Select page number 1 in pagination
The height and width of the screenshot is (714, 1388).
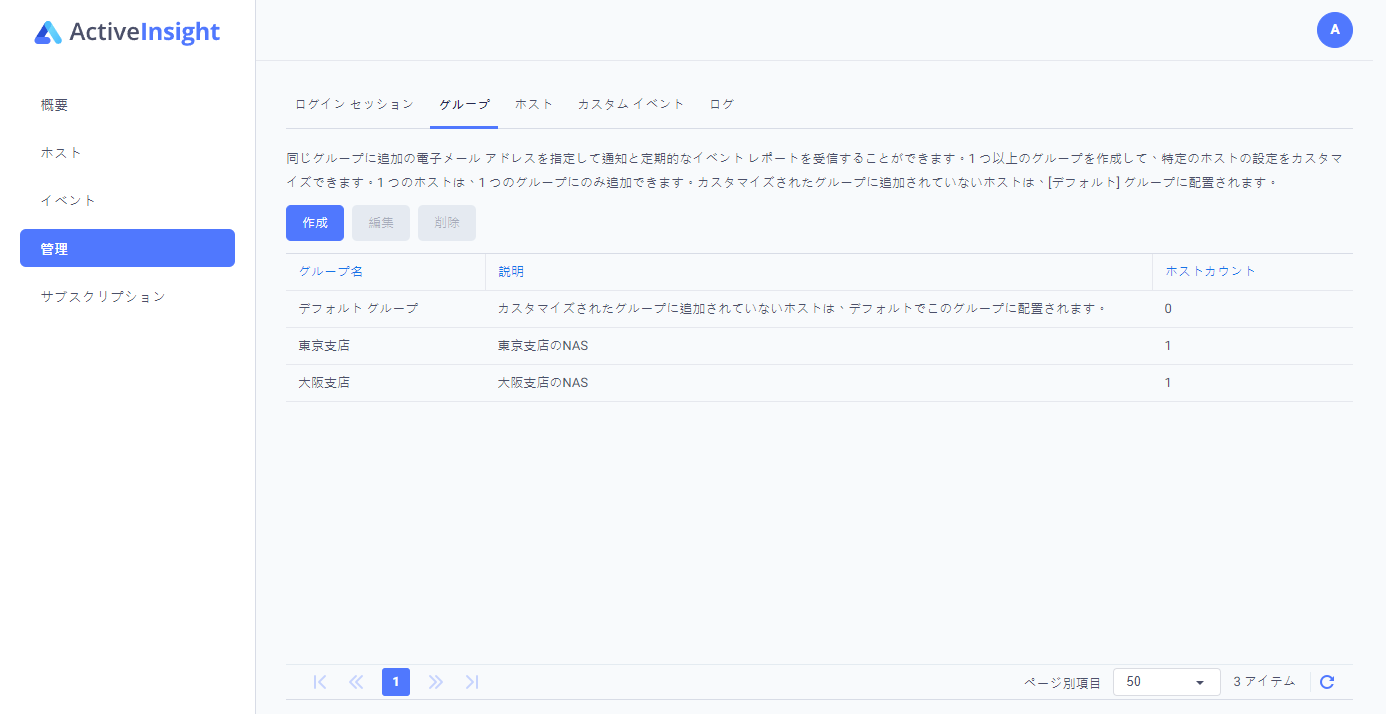click(x=396, y=682)
